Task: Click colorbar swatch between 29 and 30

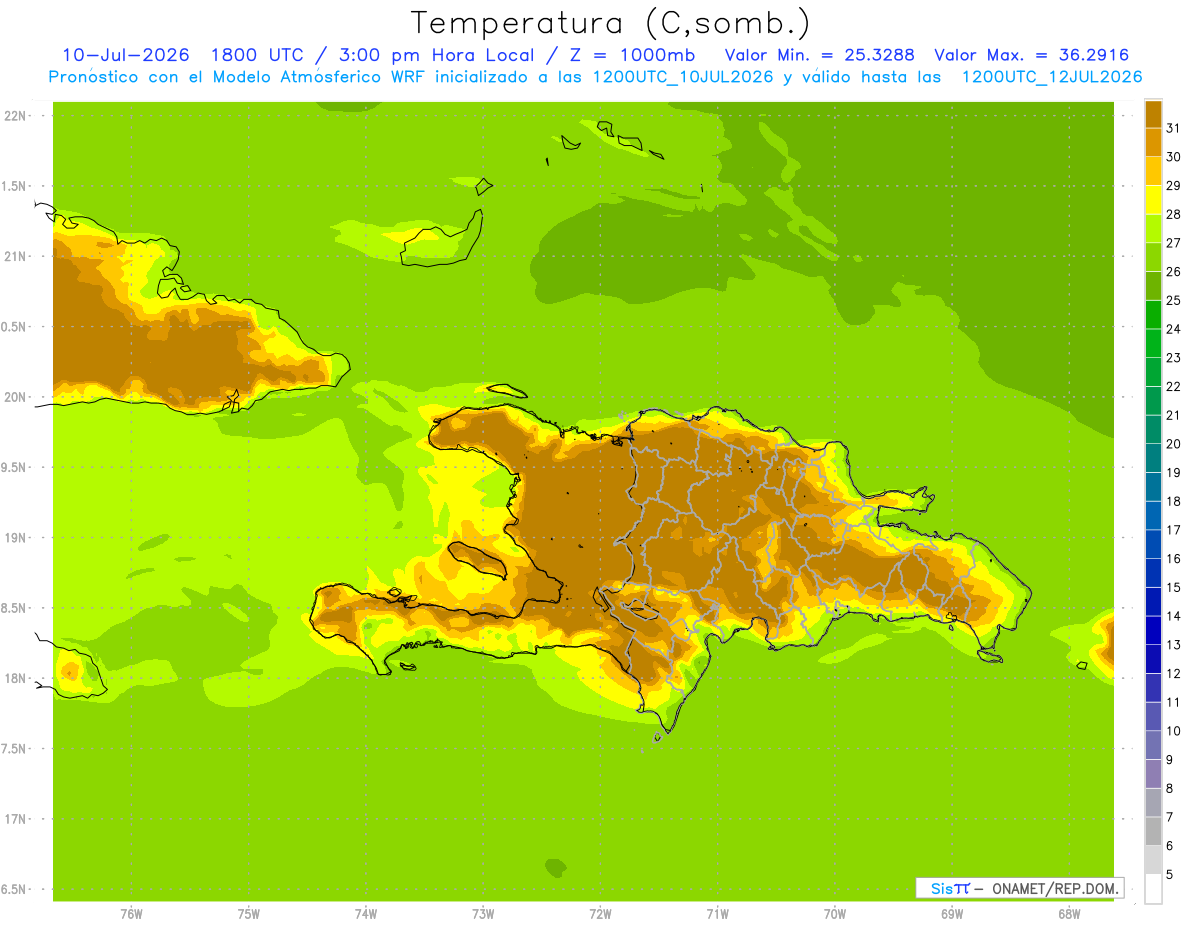Action: point(1153,171)
